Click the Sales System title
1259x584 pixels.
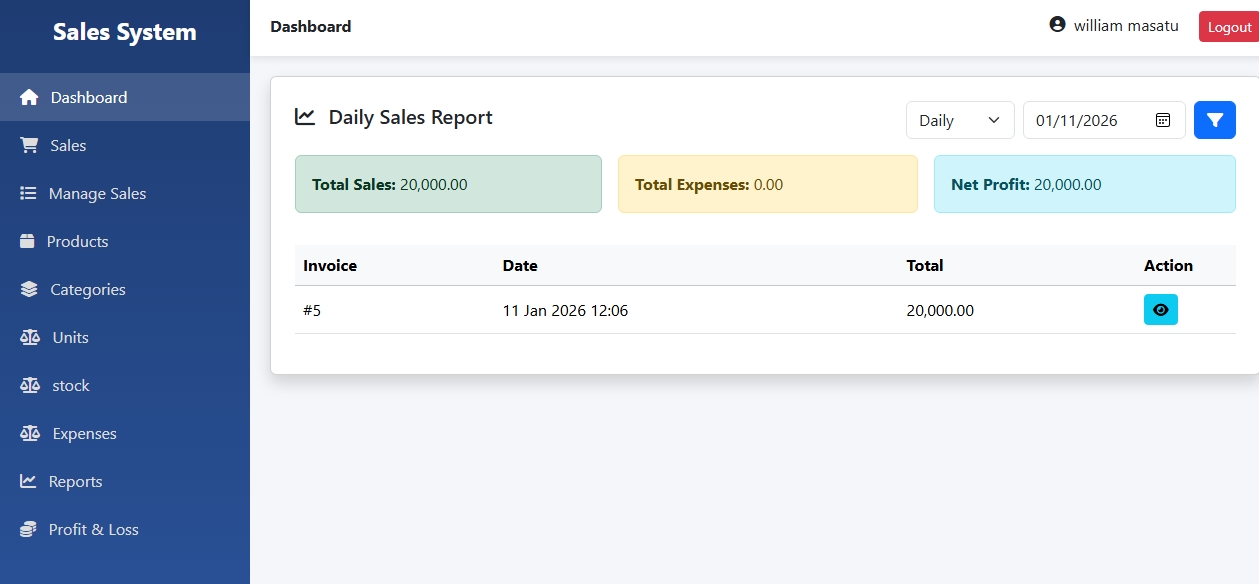tap(124, 32)
